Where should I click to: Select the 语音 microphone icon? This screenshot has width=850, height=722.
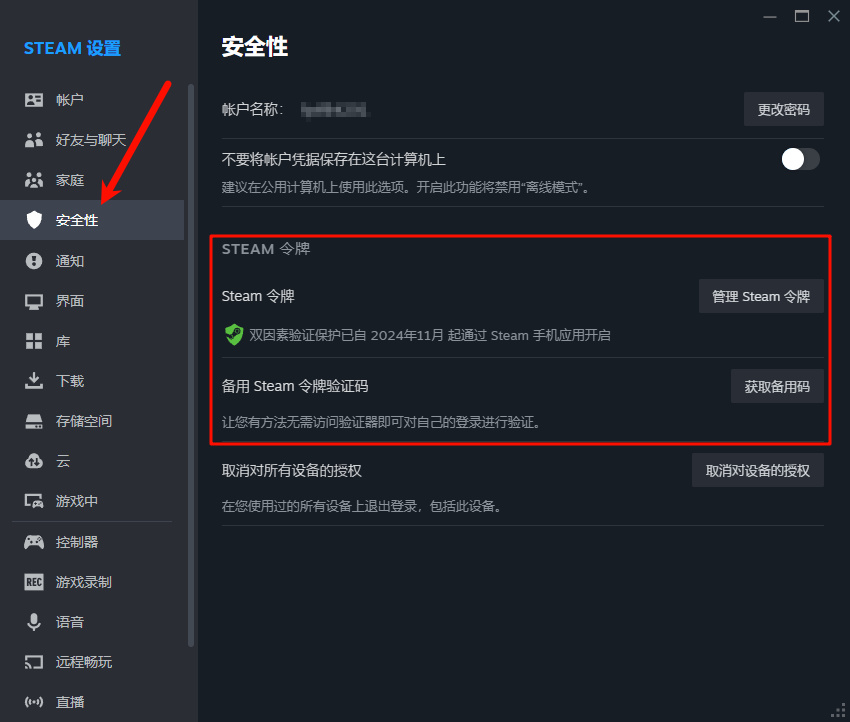coord(34,622)
